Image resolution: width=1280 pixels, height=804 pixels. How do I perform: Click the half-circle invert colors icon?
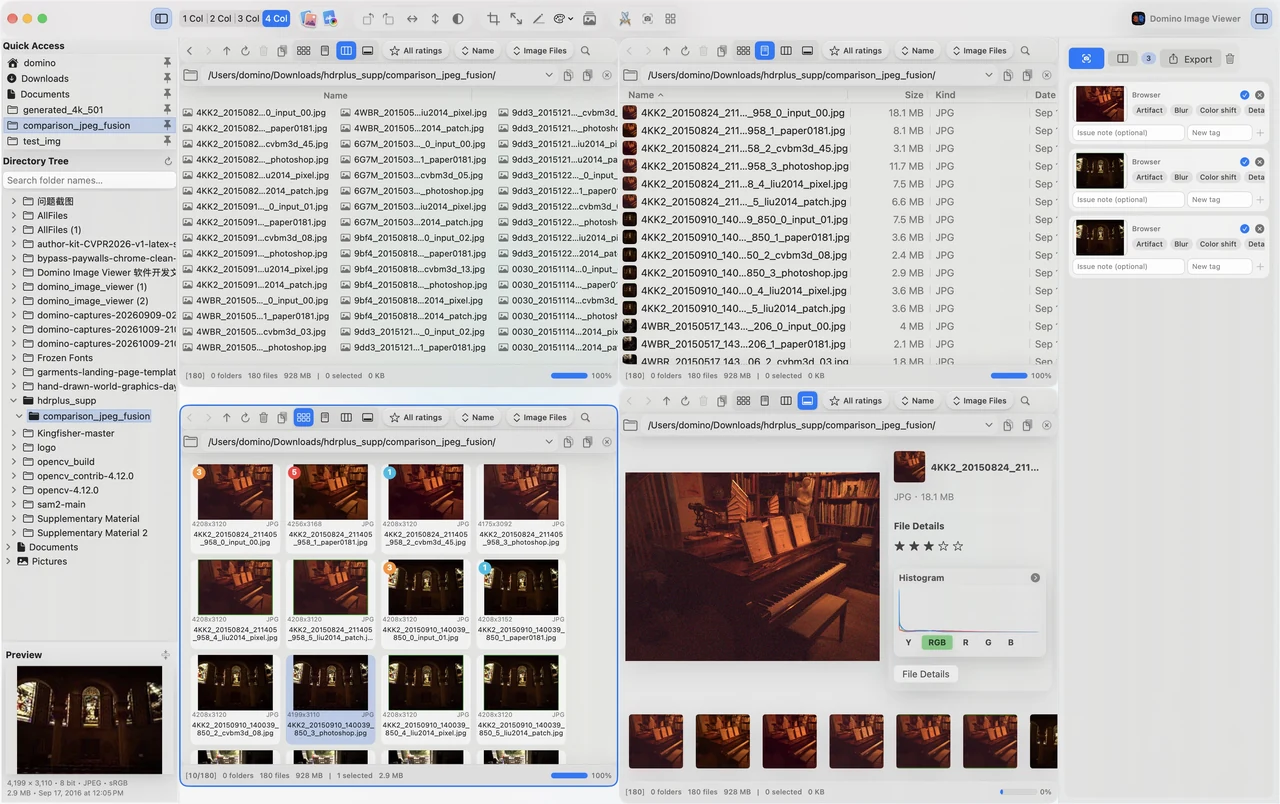pos(458,18)
